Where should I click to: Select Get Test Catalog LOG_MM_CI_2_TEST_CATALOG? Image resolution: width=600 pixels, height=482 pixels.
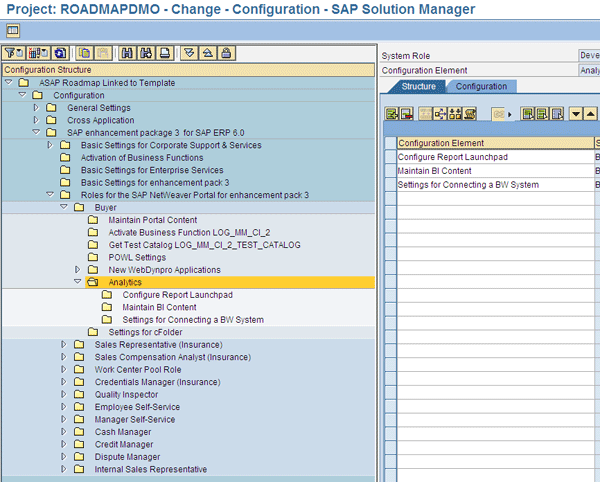204,245
